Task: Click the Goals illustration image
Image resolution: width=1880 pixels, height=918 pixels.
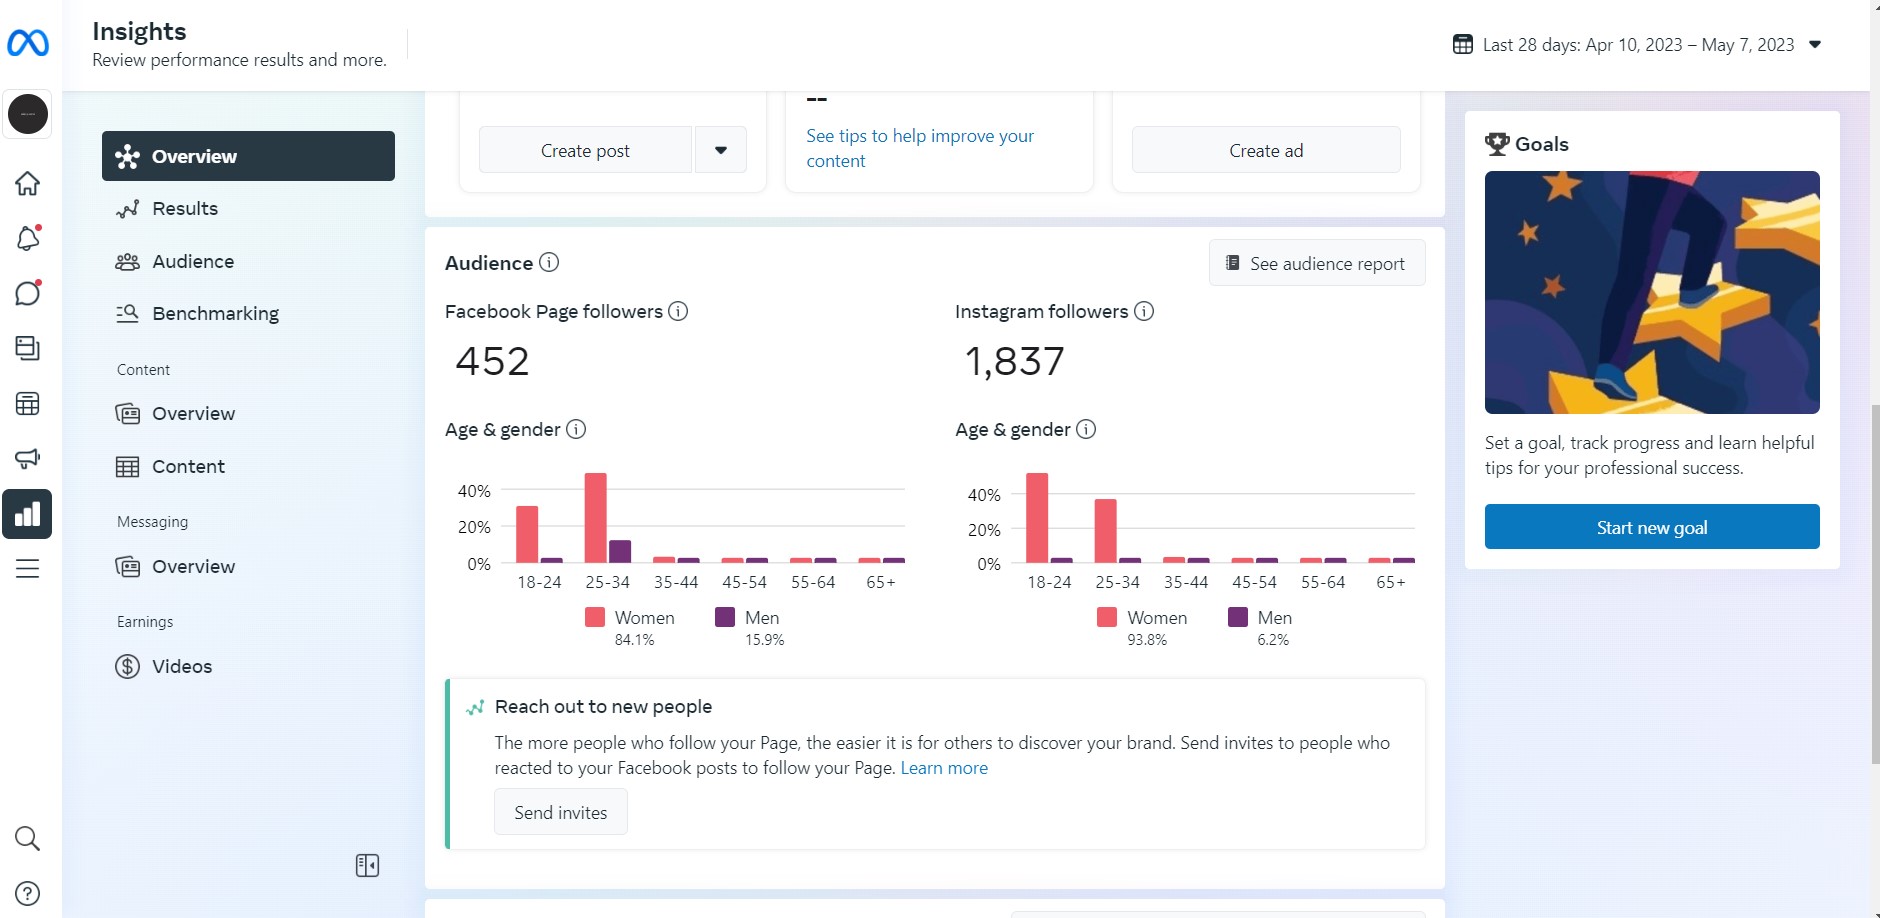Action: 1651,292
